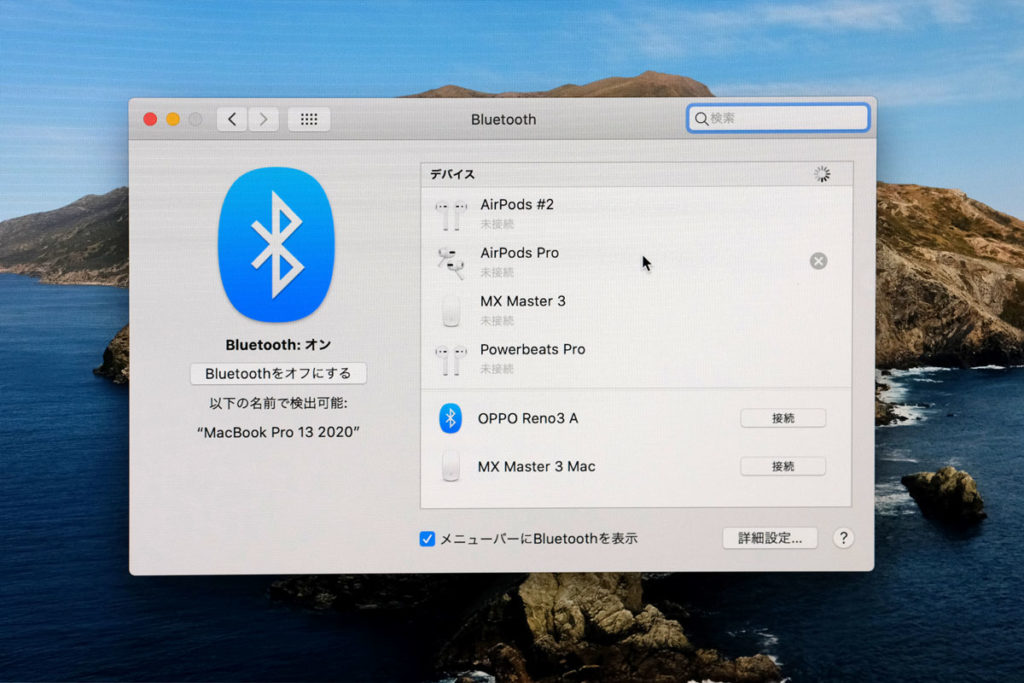Remove AirPods Pro with the x button
The width and height of the screenshot is (1024, 683).
(x=818, y=261)
